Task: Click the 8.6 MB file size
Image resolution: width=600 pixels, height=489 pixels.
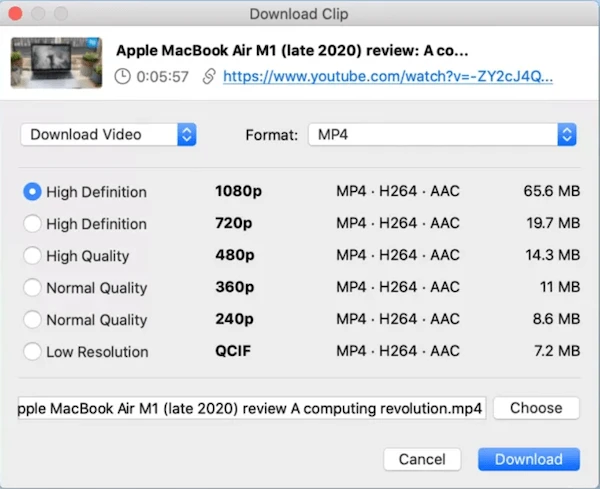Action: tap(557, 319)
